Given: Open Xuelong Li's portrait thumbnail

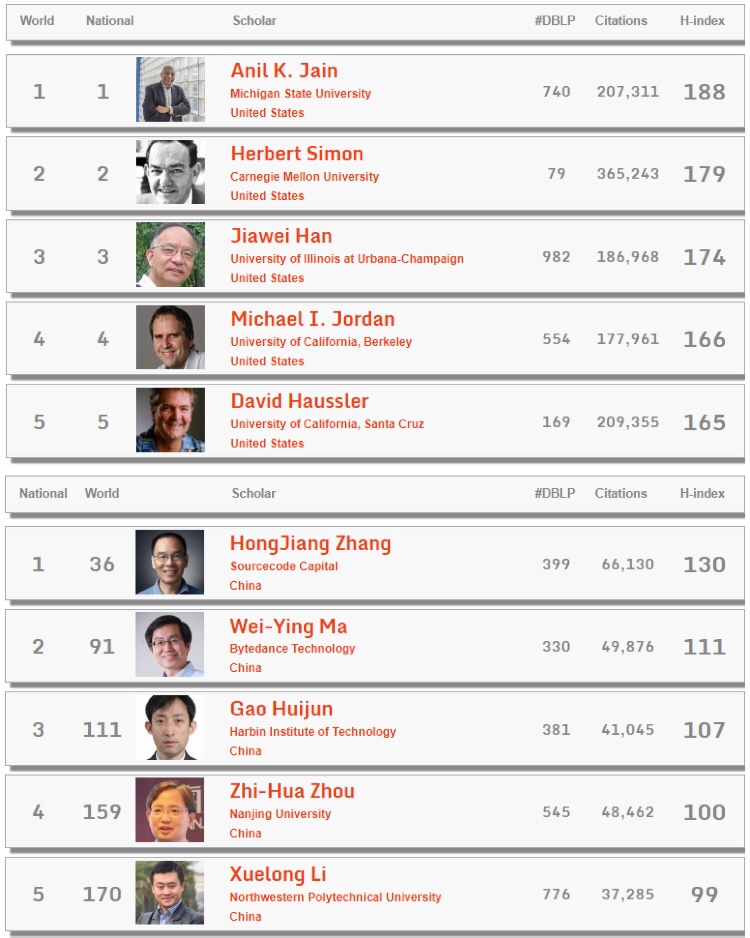Looking at the screenshot, I should tap(170, 893).
